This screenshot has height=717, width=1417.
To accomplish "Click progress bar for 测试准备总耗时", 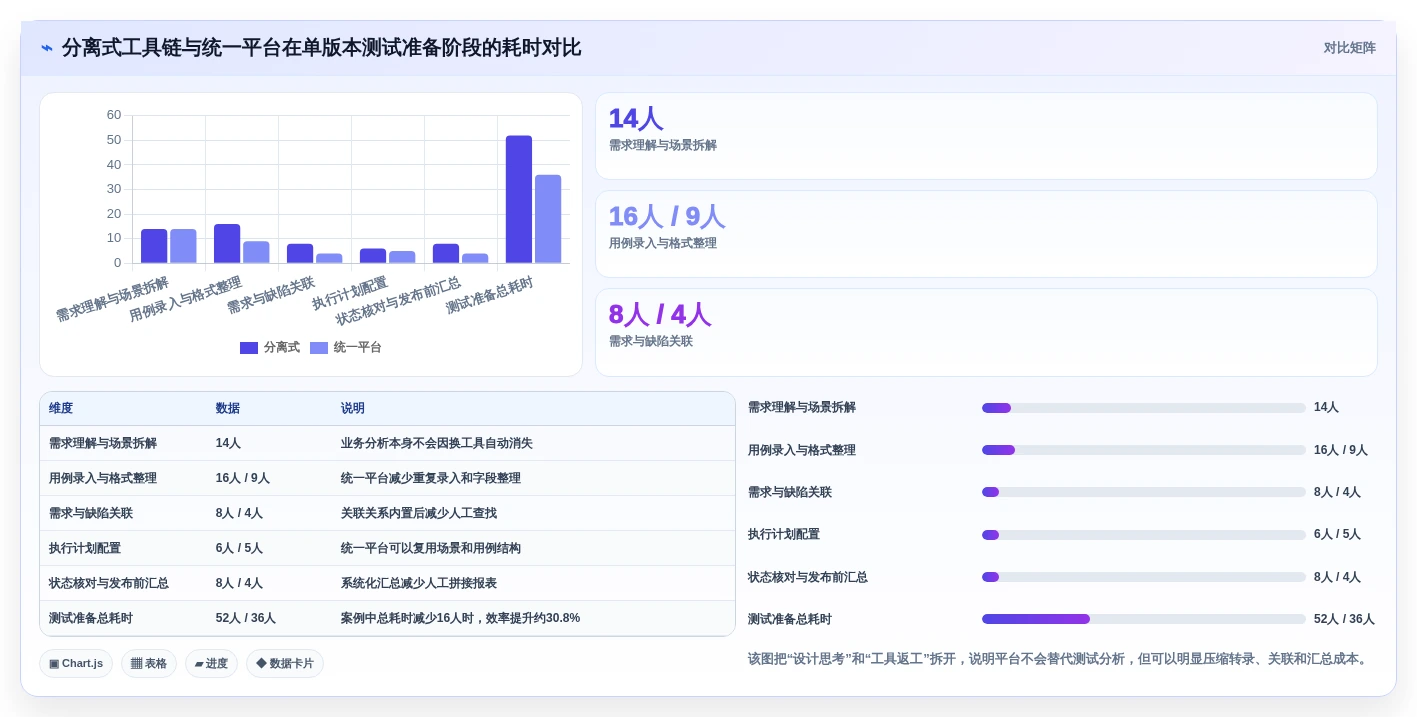I will (1144, 619).
